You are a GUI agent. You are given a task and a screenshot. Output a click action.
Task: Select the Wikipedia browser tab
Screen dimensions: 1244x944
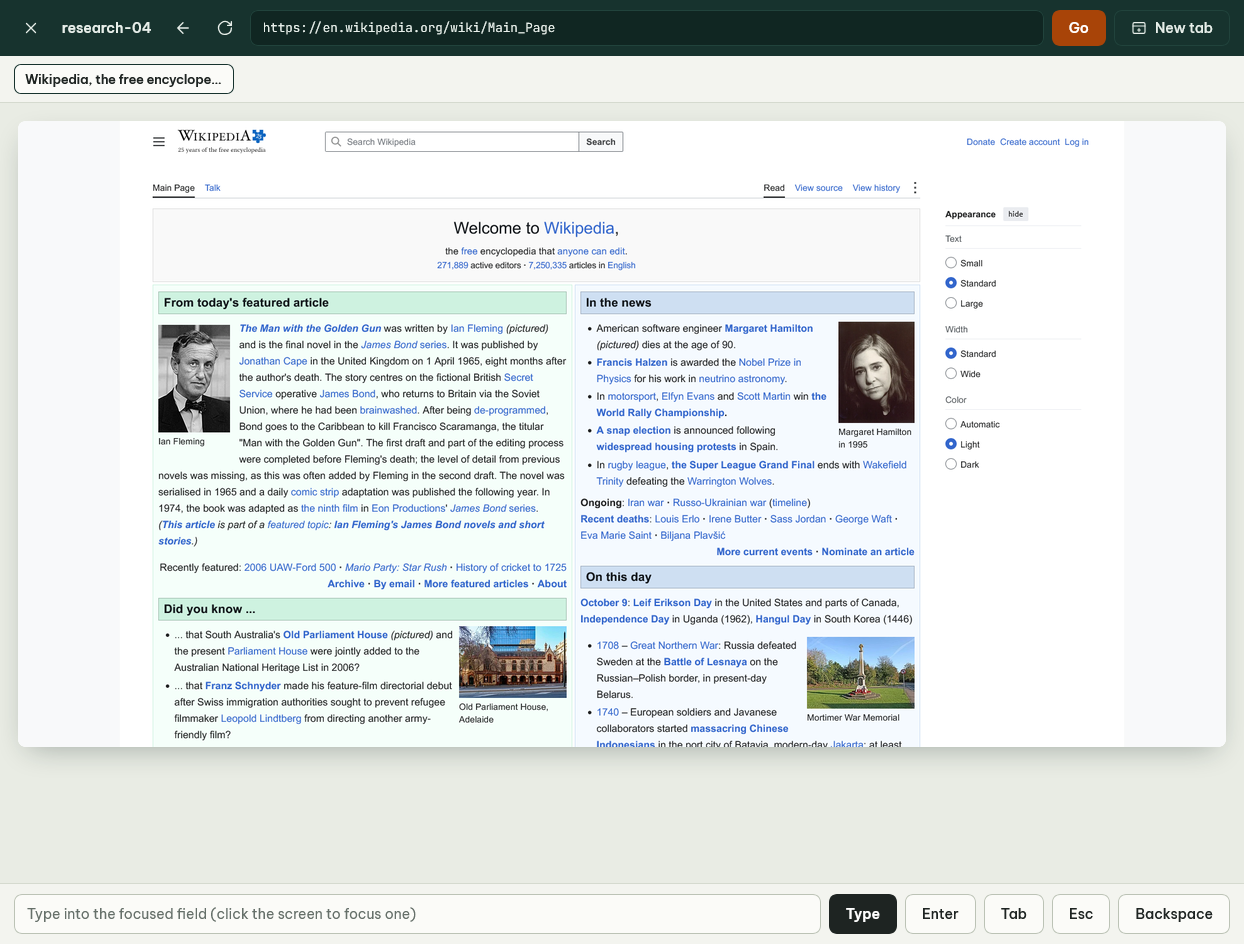pyautogui.click(x=124, y=79)
